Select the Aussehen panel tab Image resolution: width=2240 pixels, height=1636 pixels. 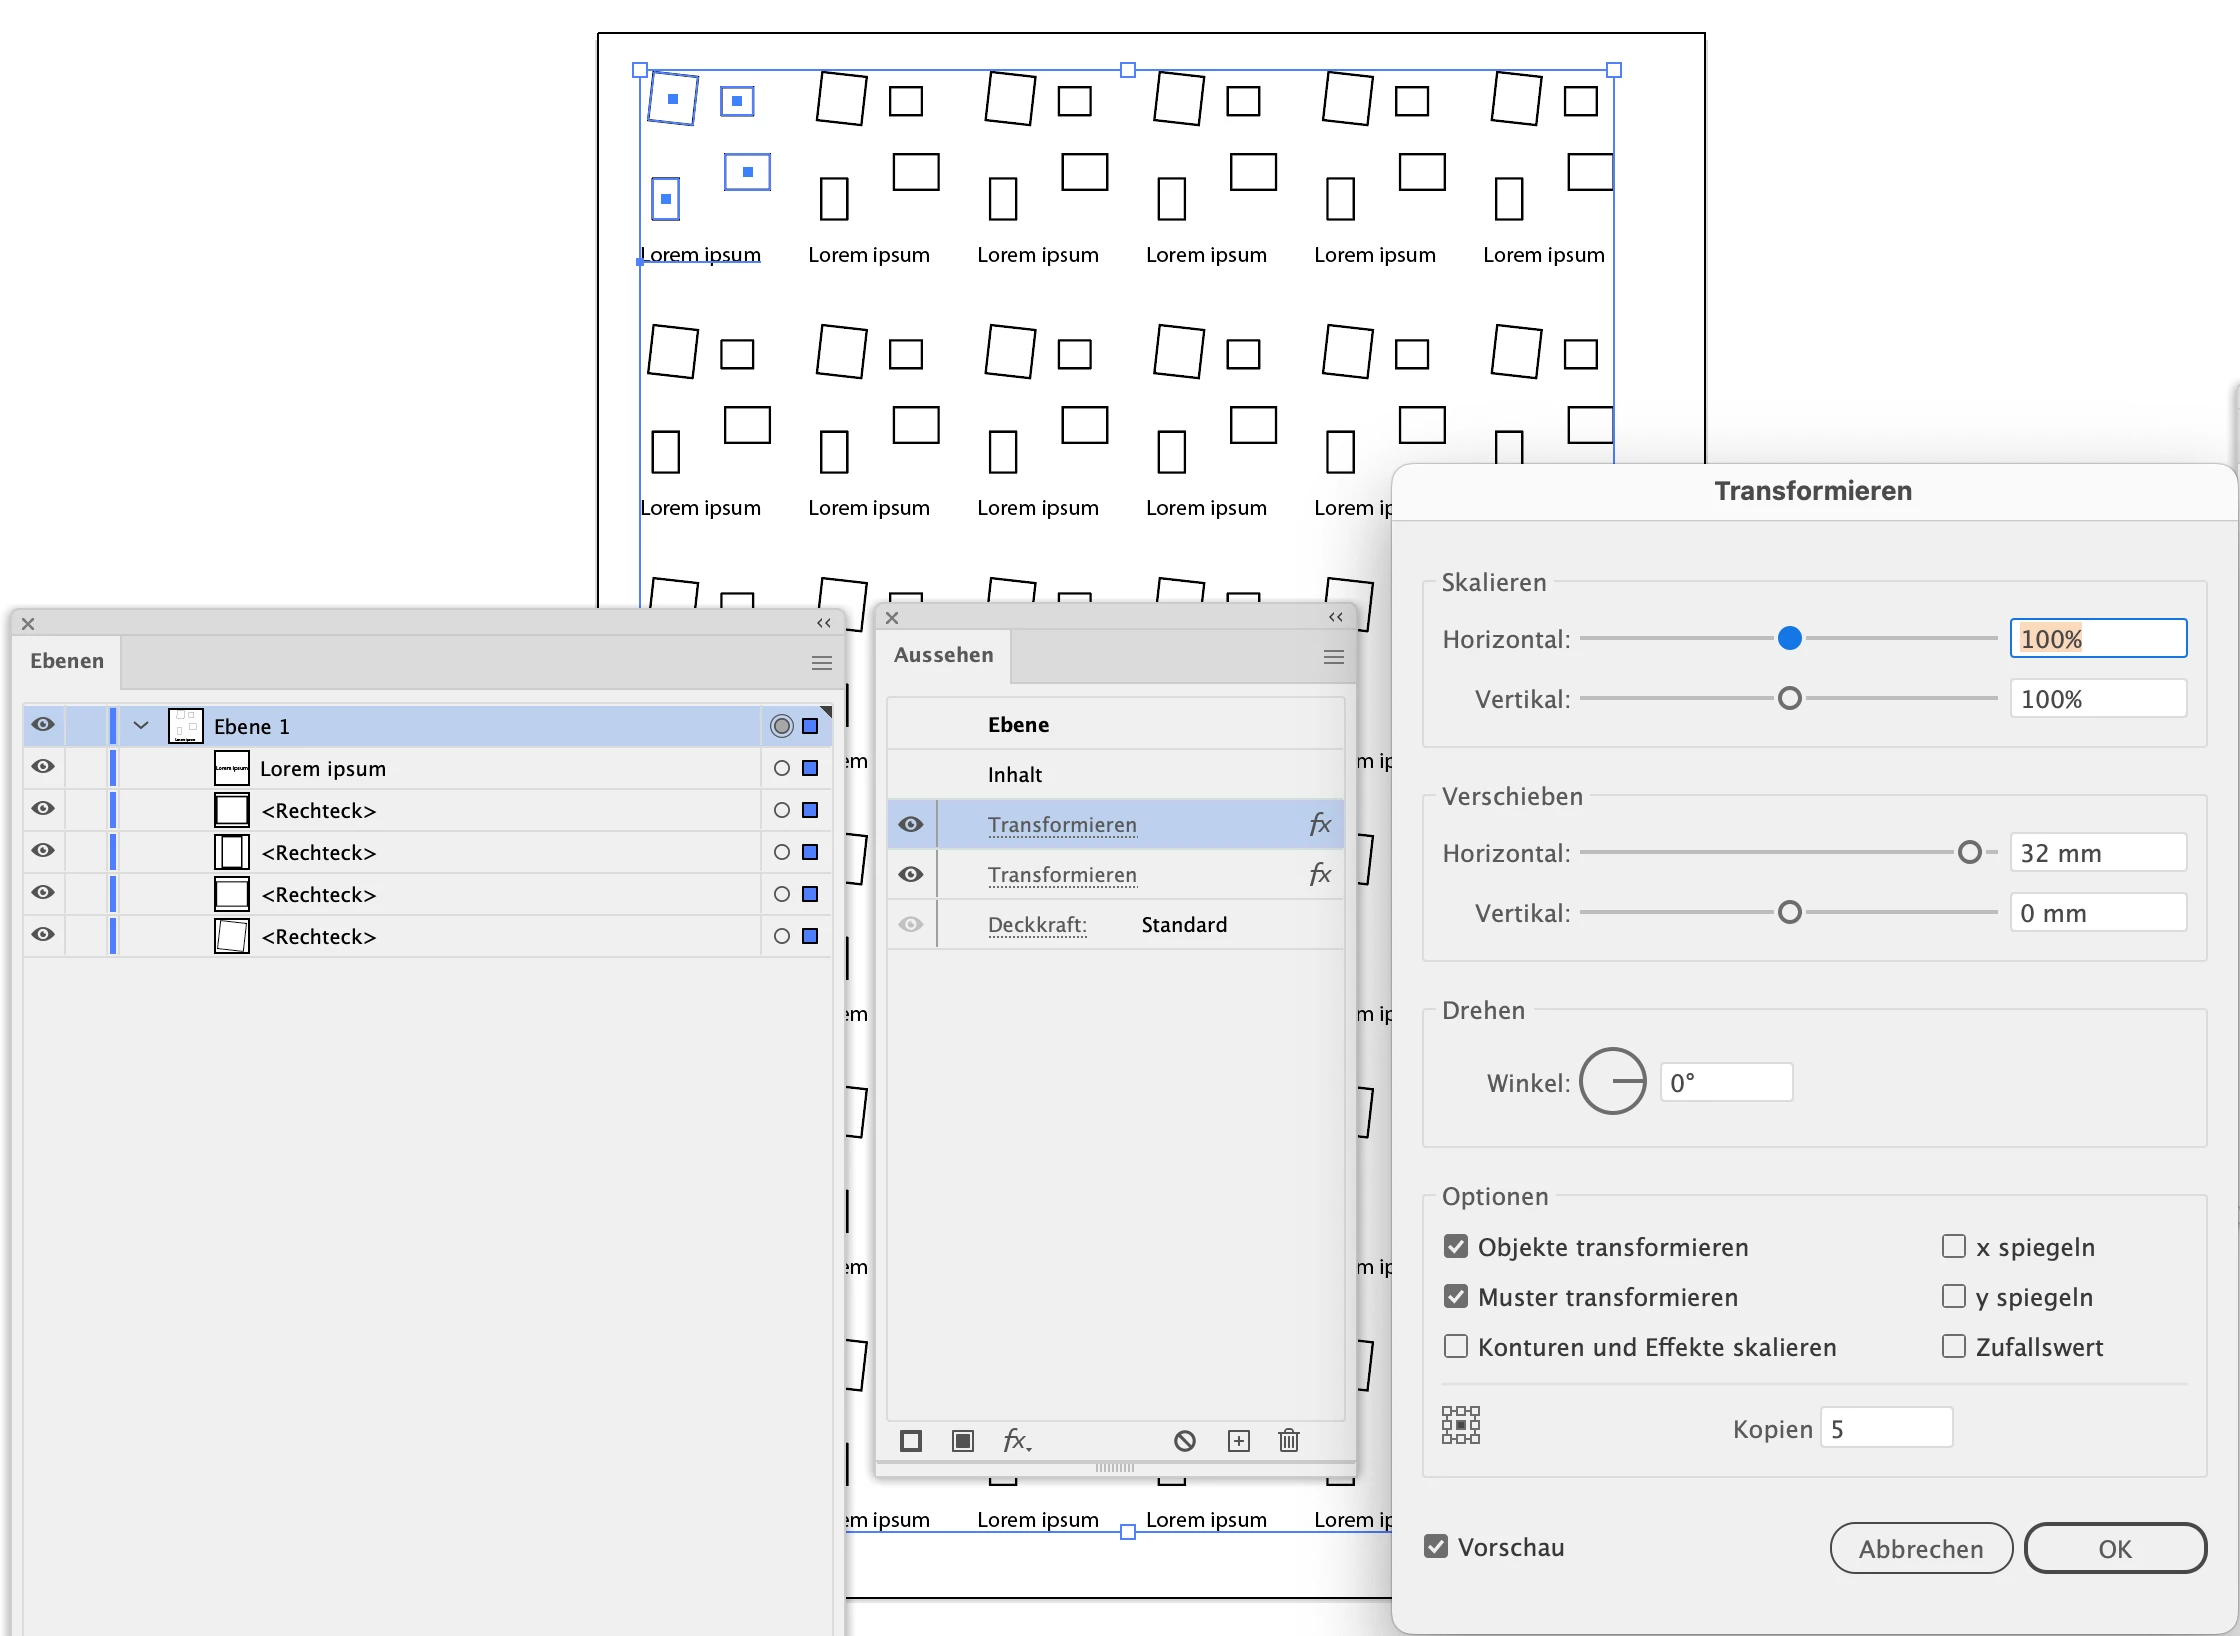943,655
